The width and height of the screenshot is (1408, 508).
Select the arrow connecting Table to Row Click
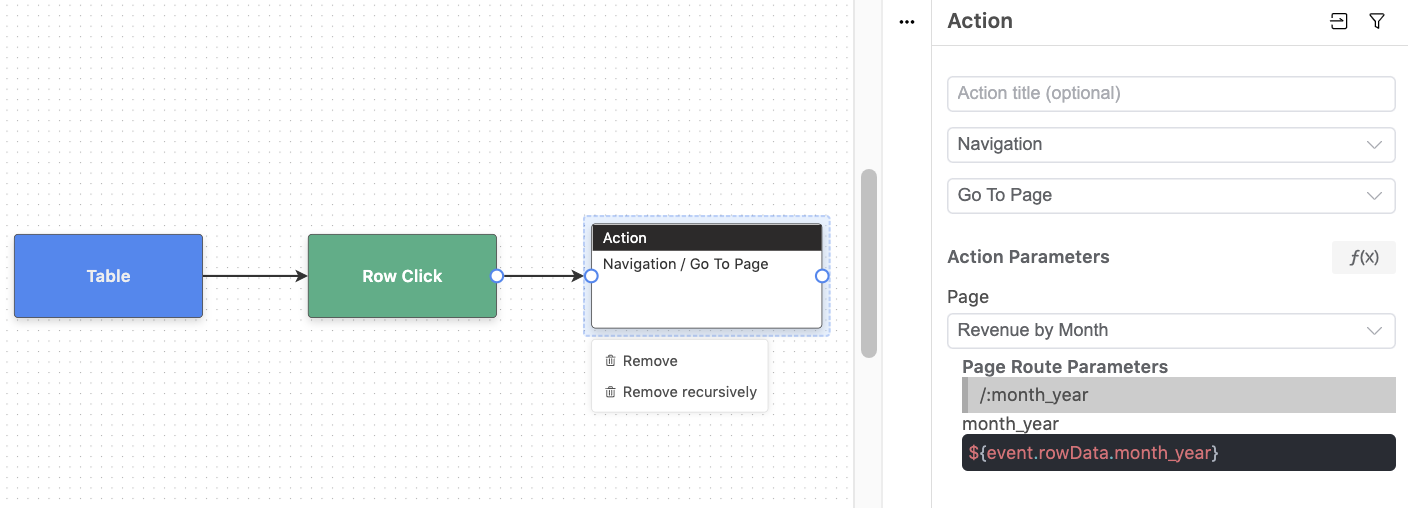tap(254, 276)
